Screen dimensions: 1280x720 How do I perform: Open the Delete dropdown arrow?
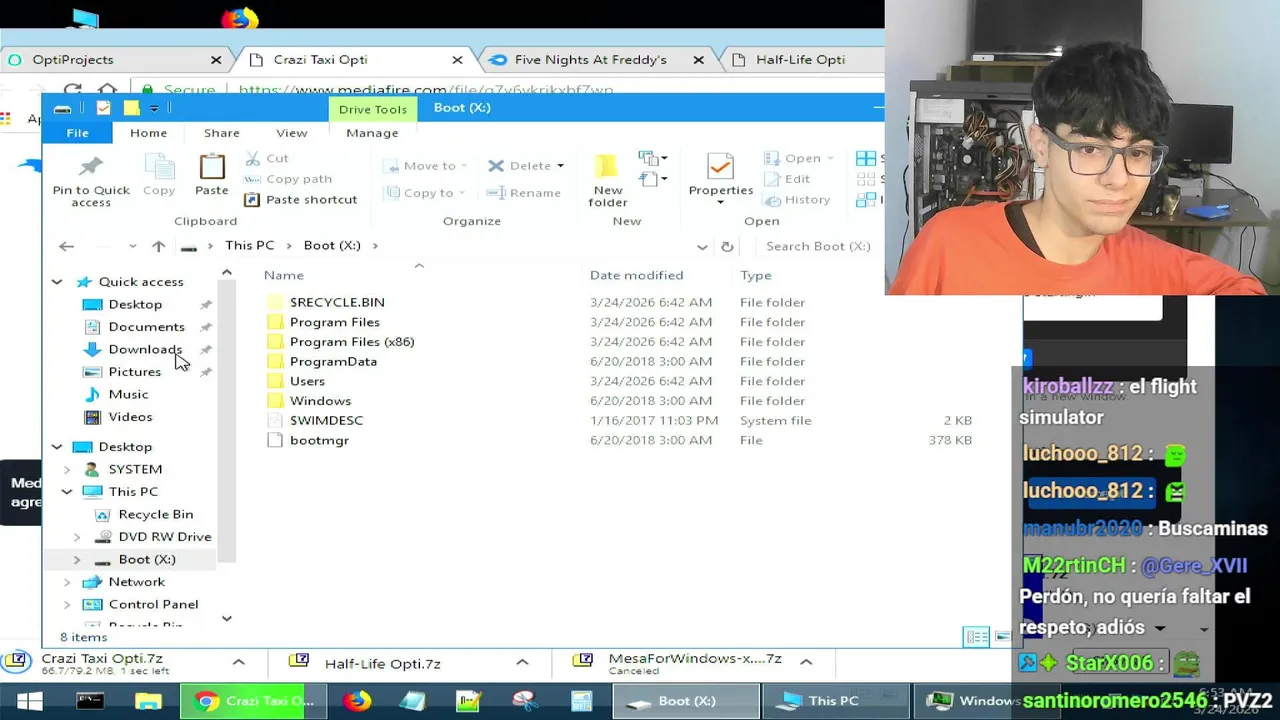coord(560,166)
